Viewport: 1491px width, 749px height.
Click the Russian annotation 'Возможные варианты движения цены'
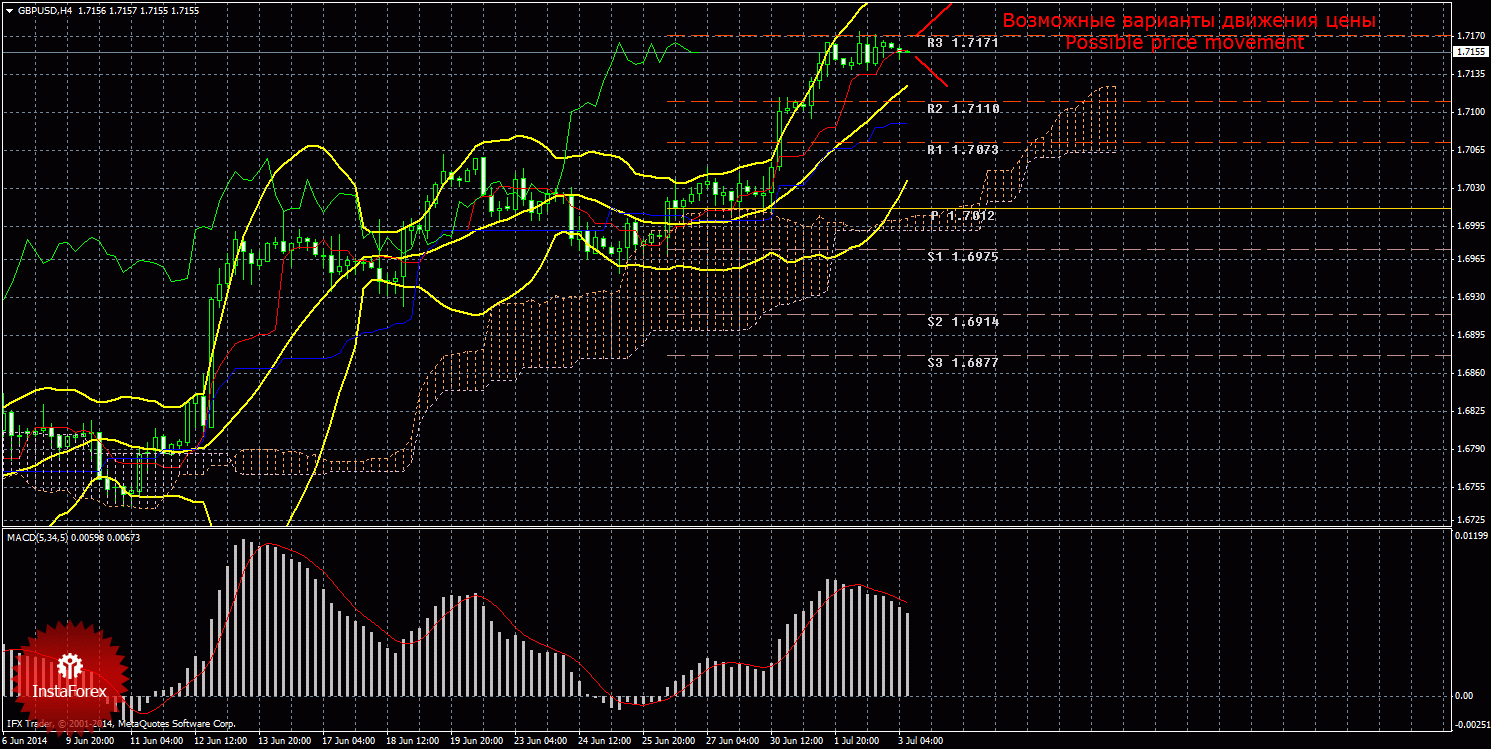[x=1190, y=21]
